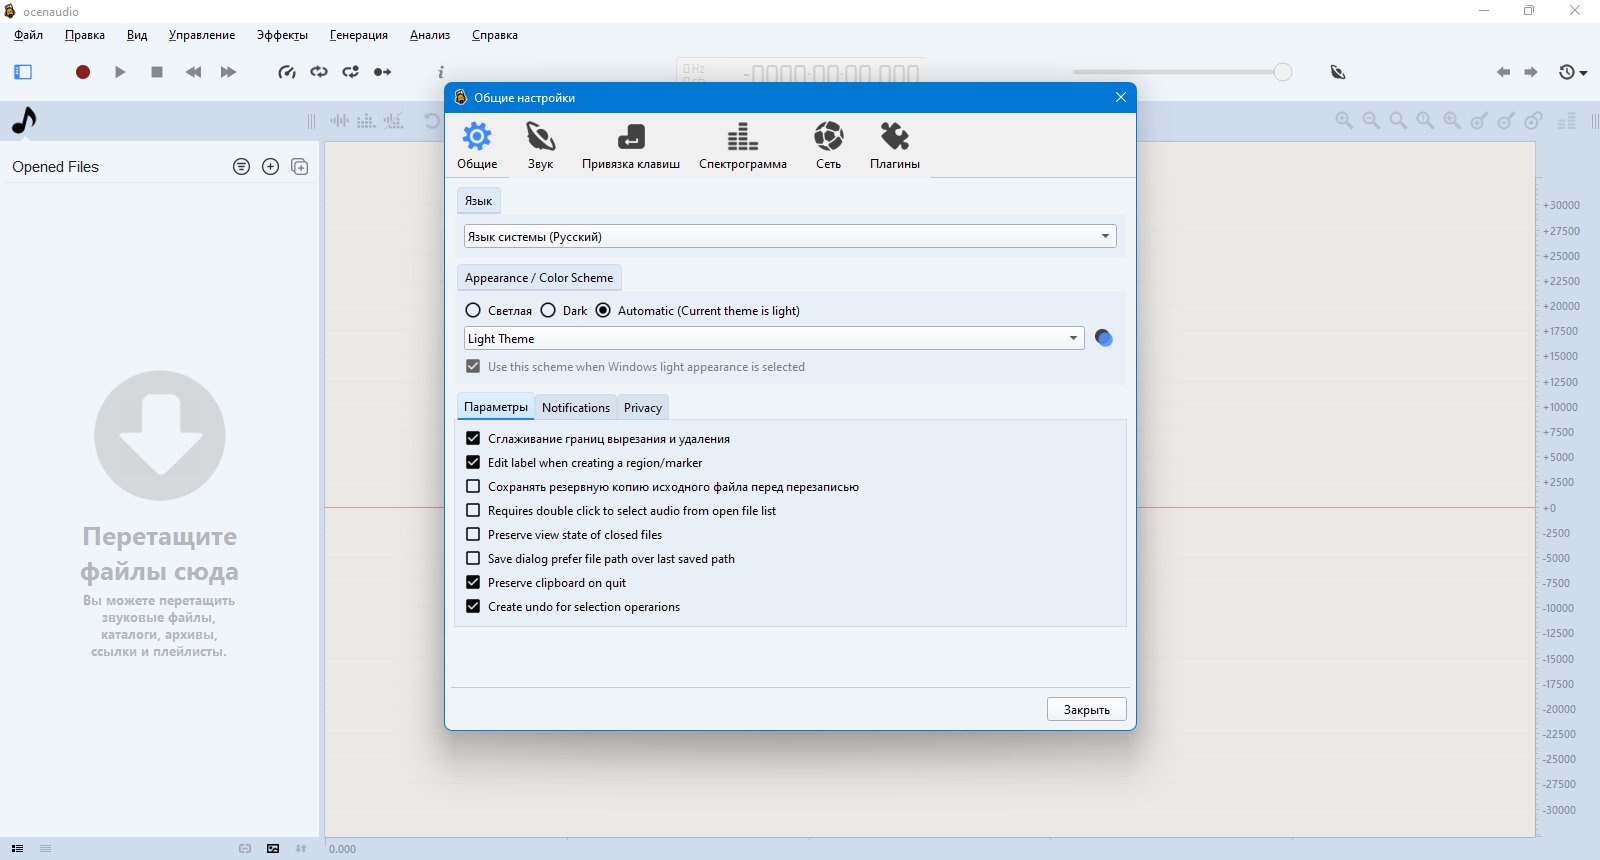Open the Звук settings section
The image size is (1600, 860).
click(540, 146)
